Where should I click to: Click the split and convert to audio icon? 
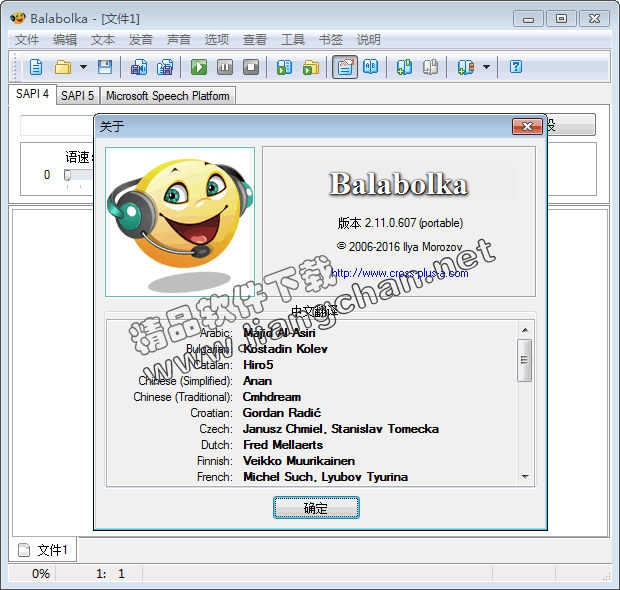165,67
